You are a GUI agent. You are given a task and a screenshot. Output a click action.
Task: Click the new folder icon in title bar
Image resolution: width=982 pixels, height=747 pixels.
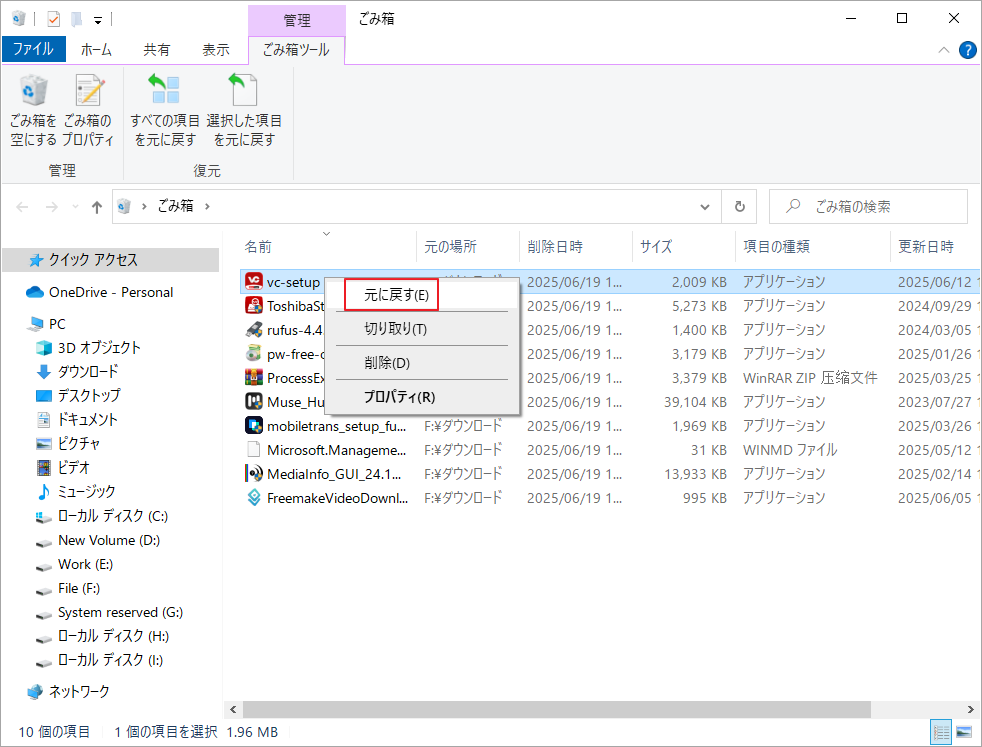pos(76,19)
